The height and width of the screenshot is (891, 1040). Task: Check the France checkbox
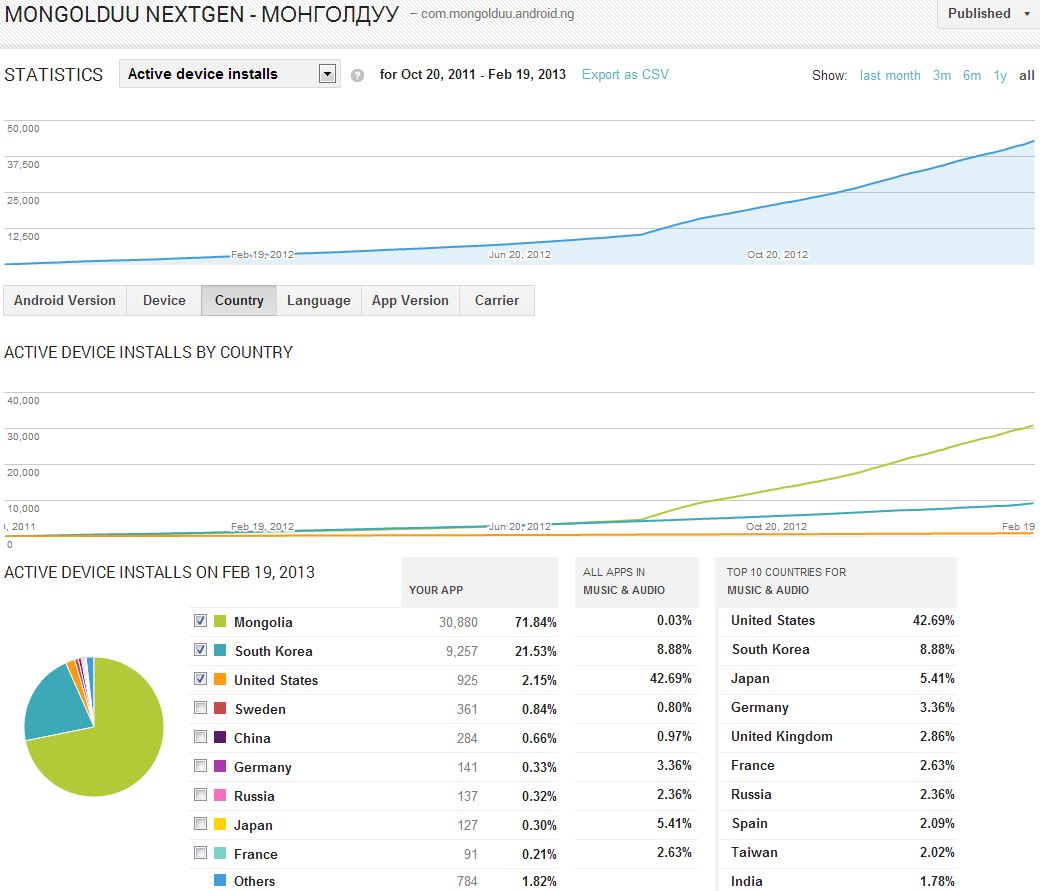pyautogui.click(x=200, y=853)
